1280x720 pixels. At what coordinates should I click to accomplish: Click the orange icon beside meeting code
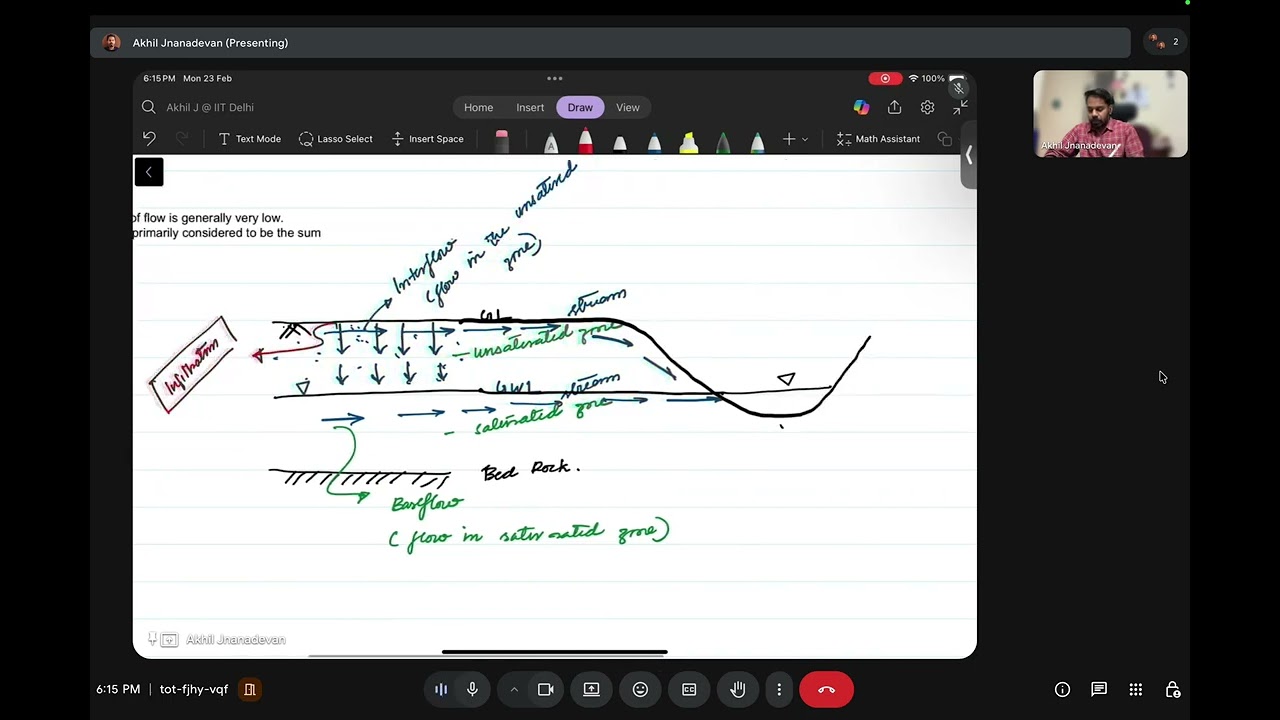[250, 689]
